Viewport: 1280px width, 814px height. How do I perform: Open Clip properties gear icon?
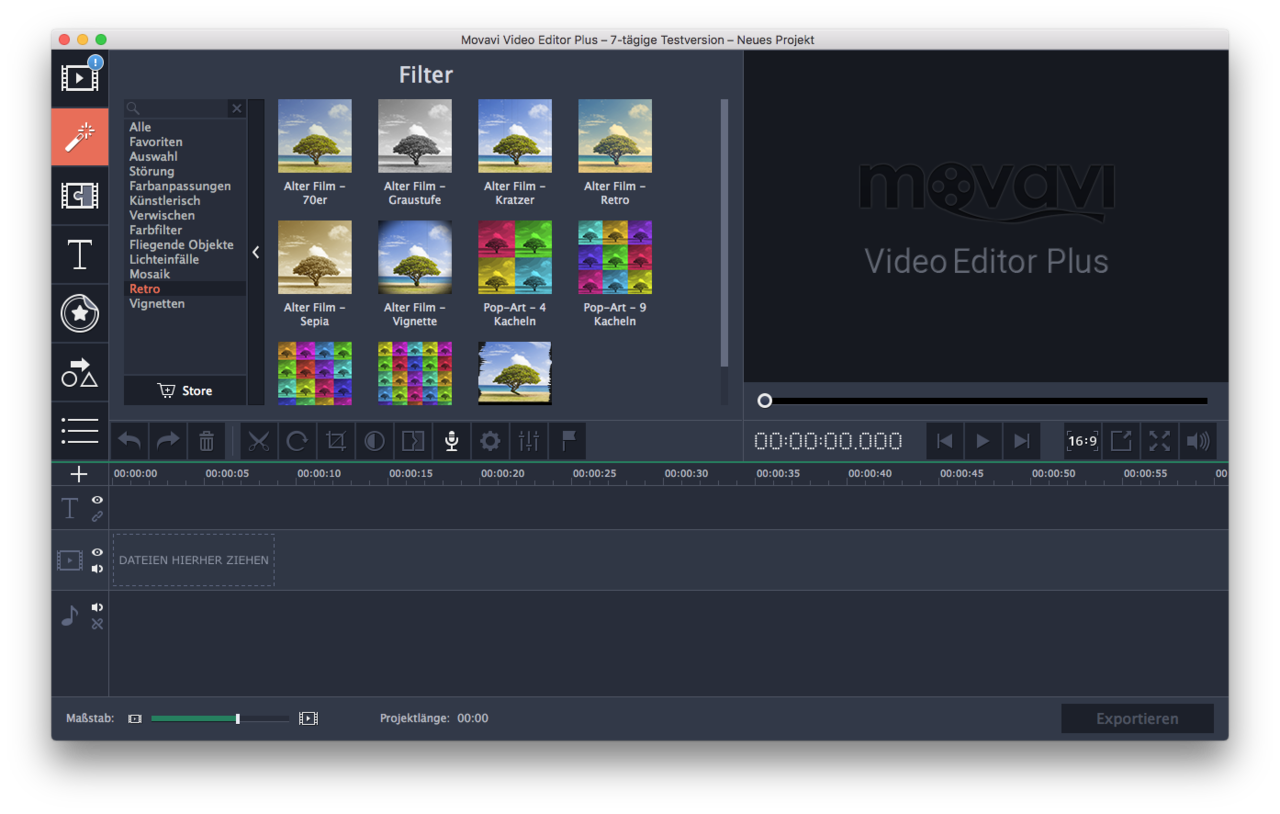click(x=490, y=441)
